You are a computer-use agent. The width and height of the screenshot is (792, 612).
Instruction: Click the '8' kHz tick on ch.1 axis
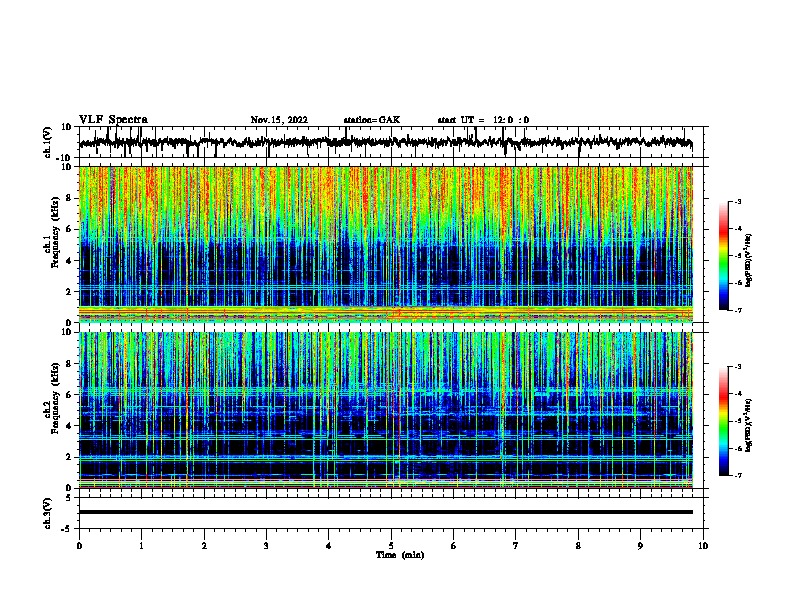(x=70, y=198)
